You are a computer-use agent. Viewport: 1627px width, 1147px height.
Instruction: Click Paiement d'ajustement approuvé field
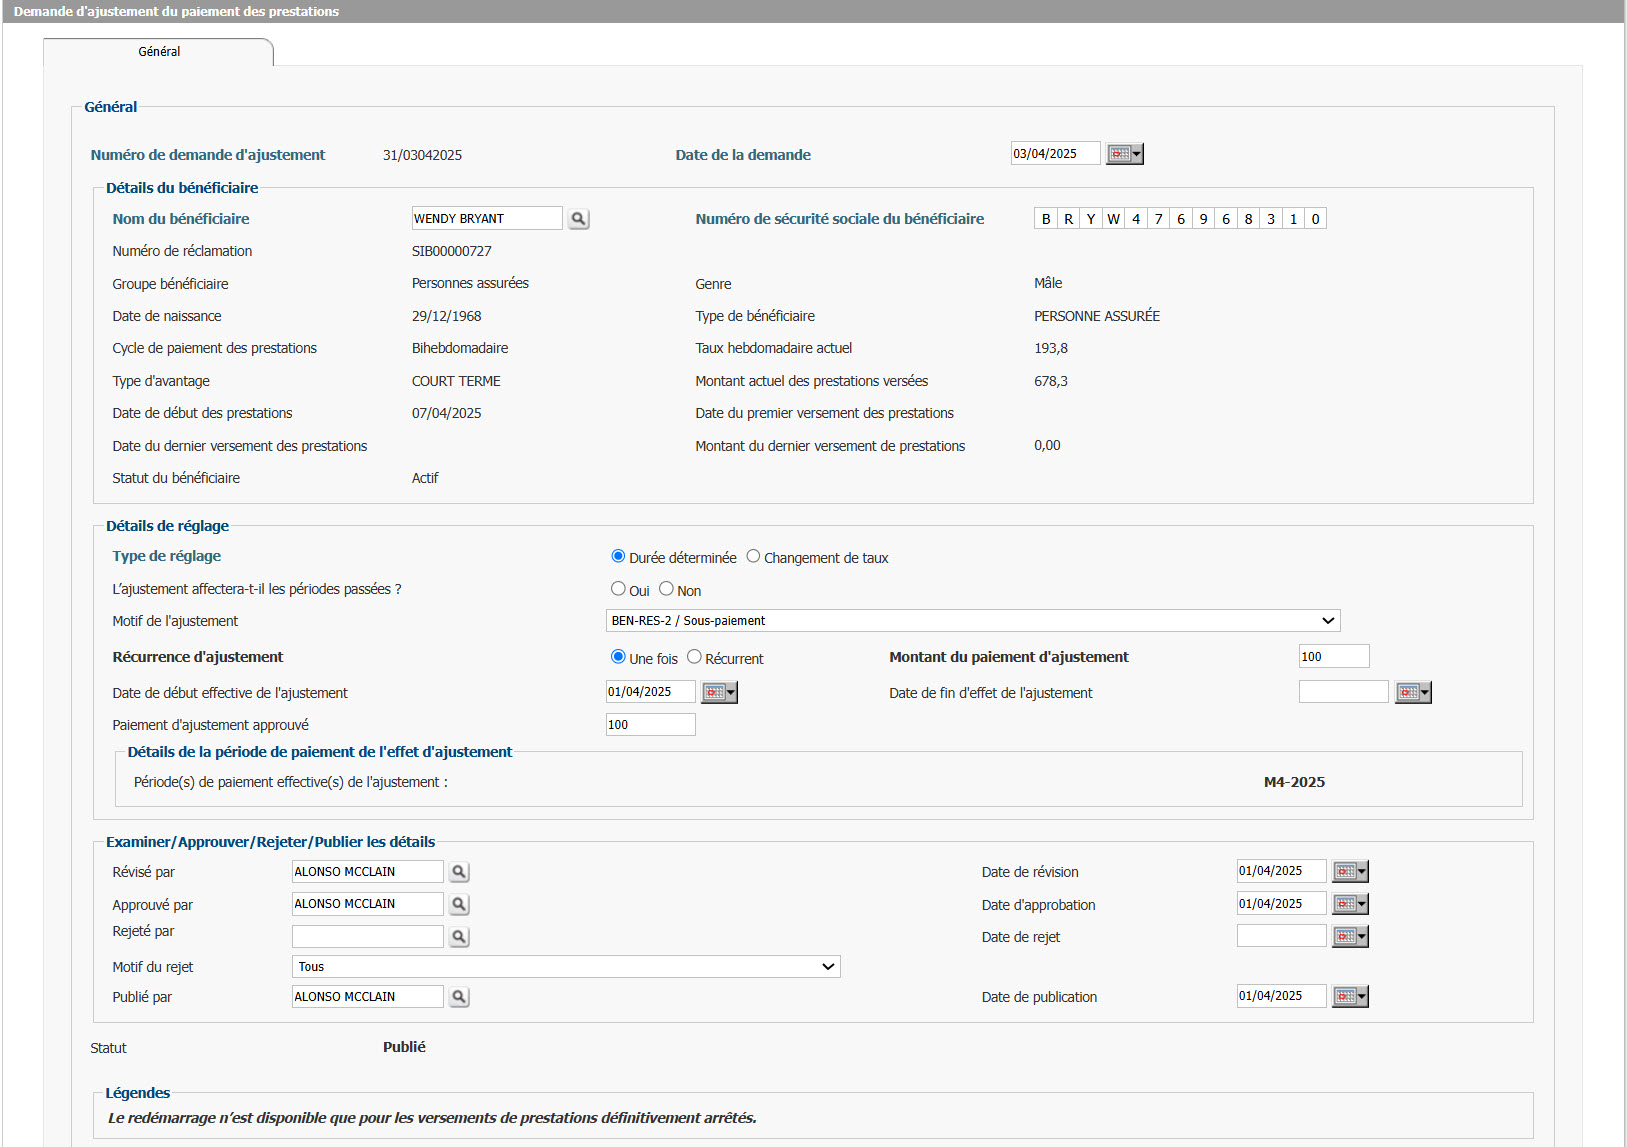coord(650,725)
